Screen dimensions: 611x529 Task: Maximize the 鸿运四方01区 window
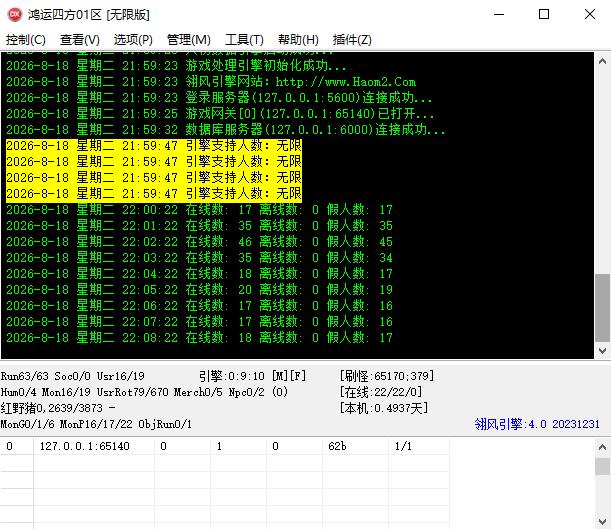coord(544,14)
